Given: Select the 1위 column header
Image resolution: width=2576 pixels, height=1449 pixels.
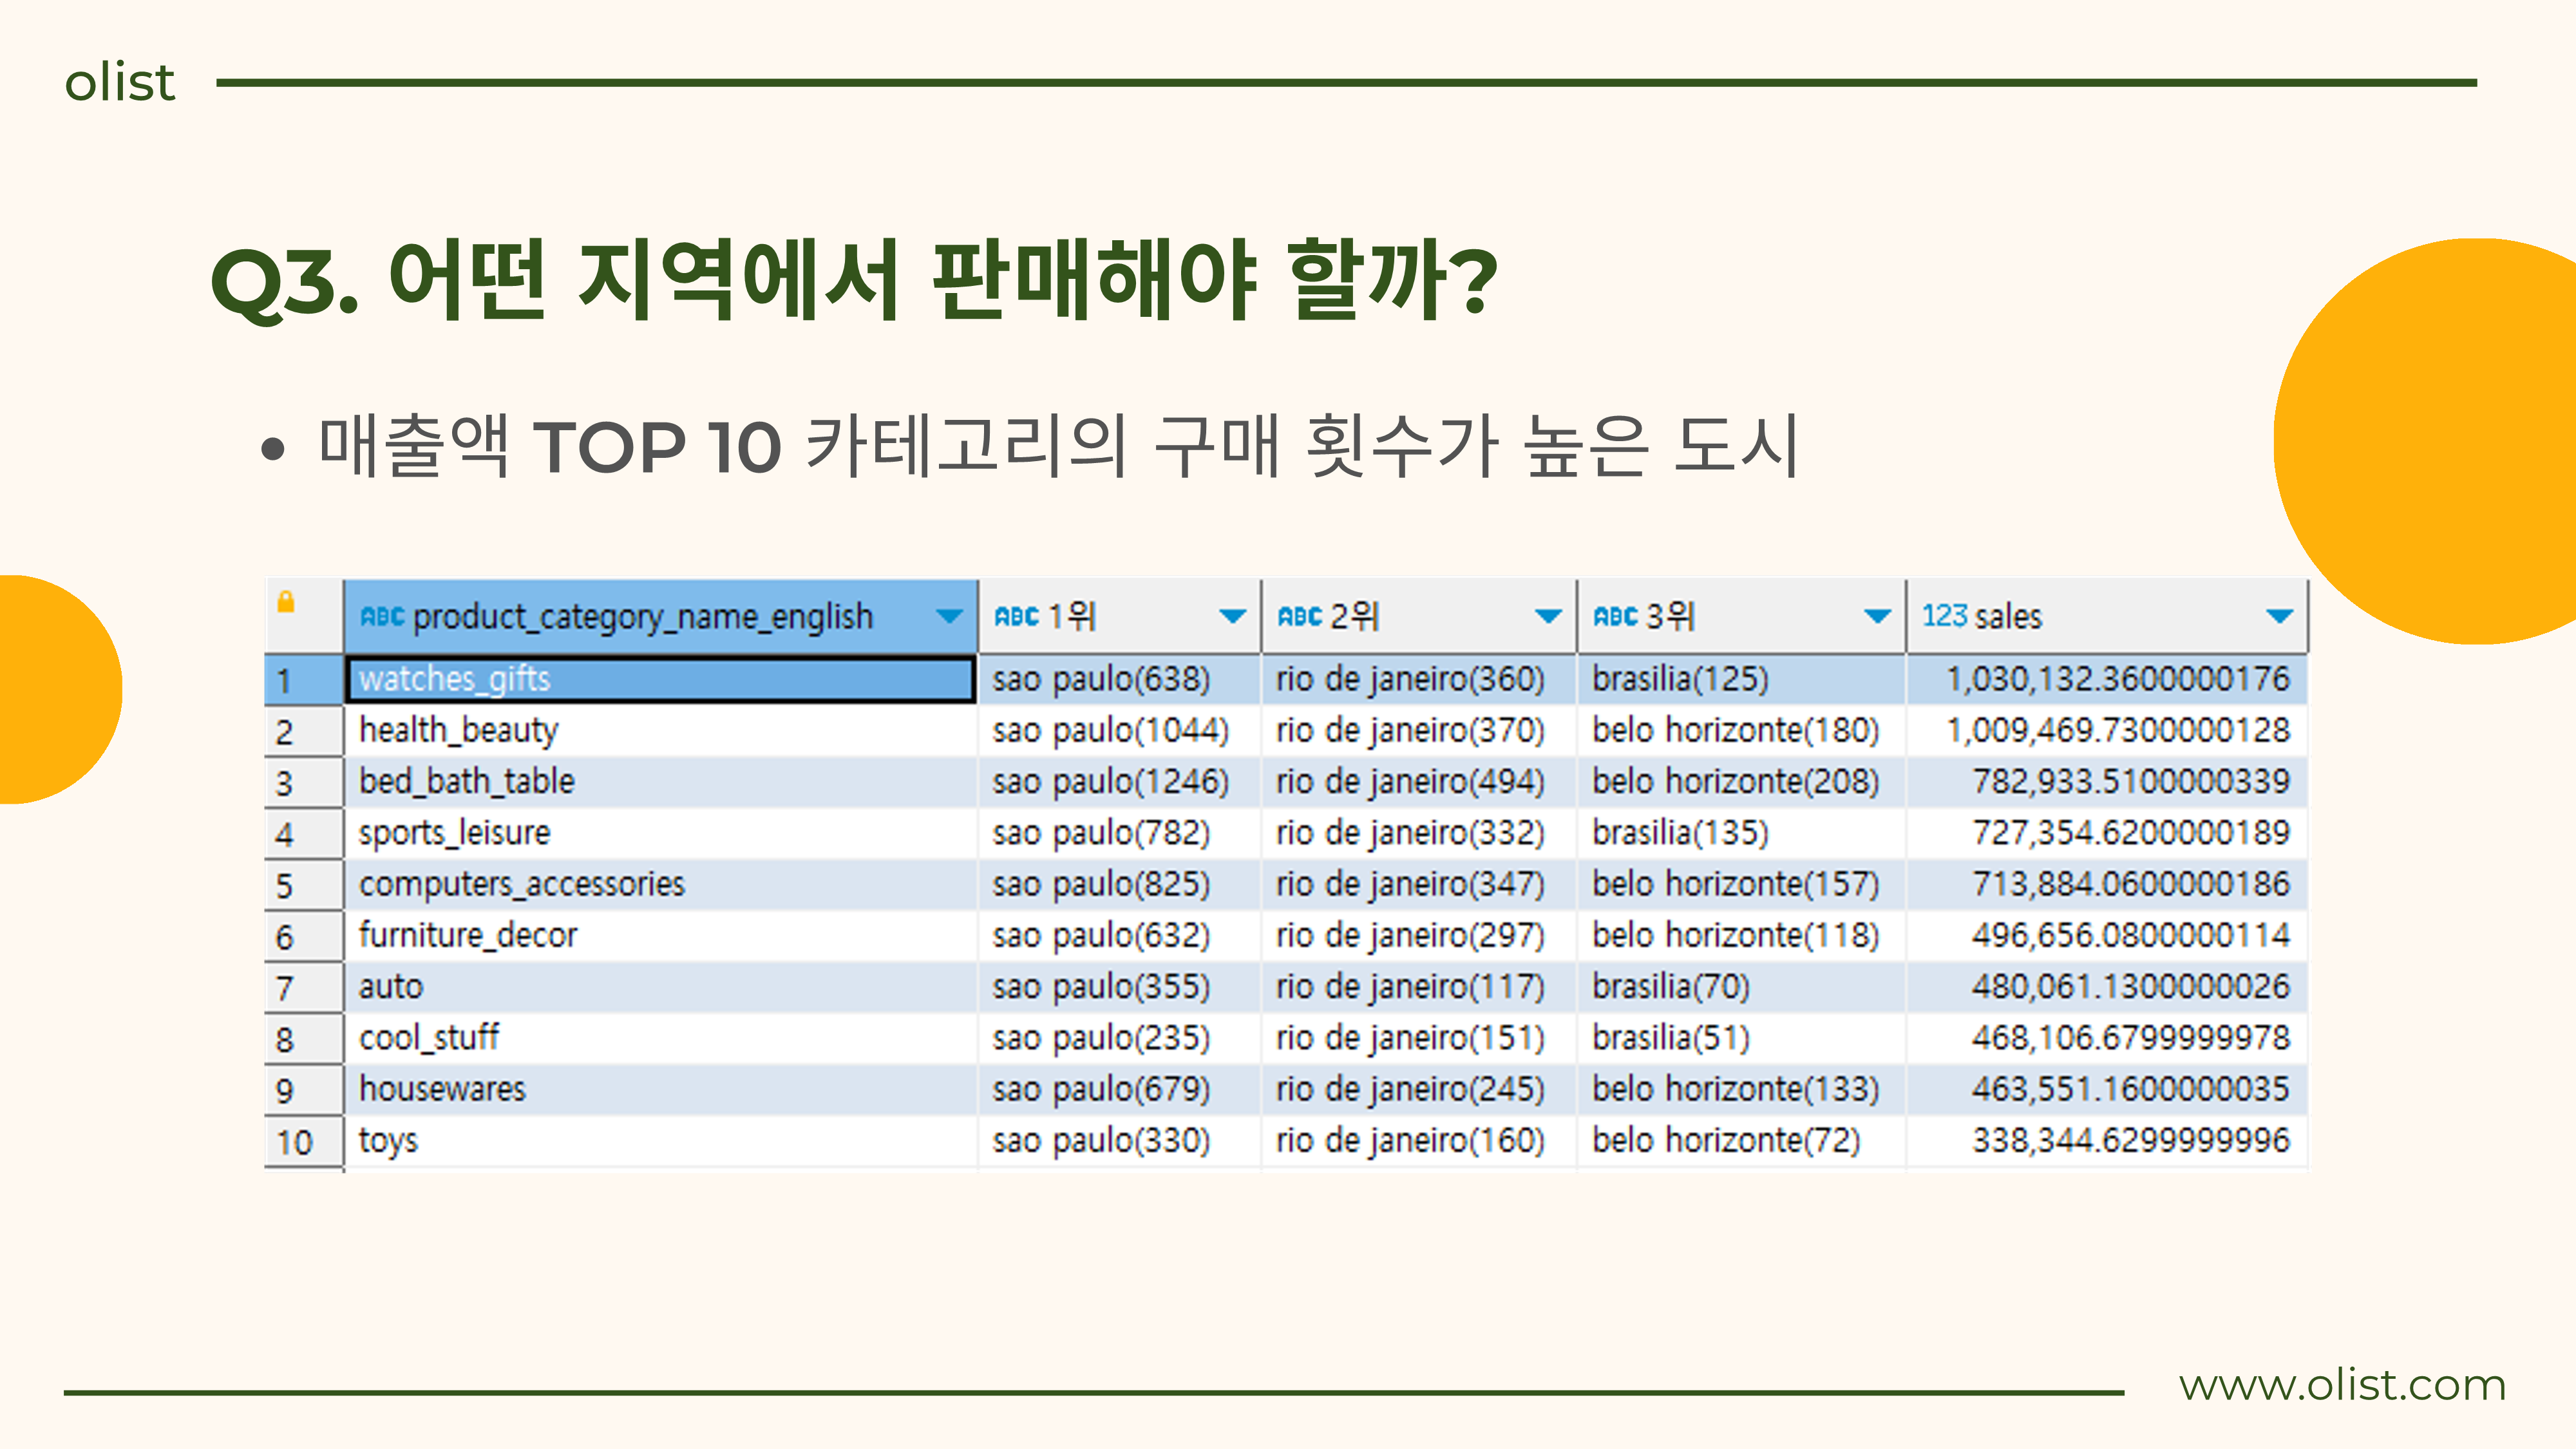Looking at the screenshot, I should [x=1119, y=616].
